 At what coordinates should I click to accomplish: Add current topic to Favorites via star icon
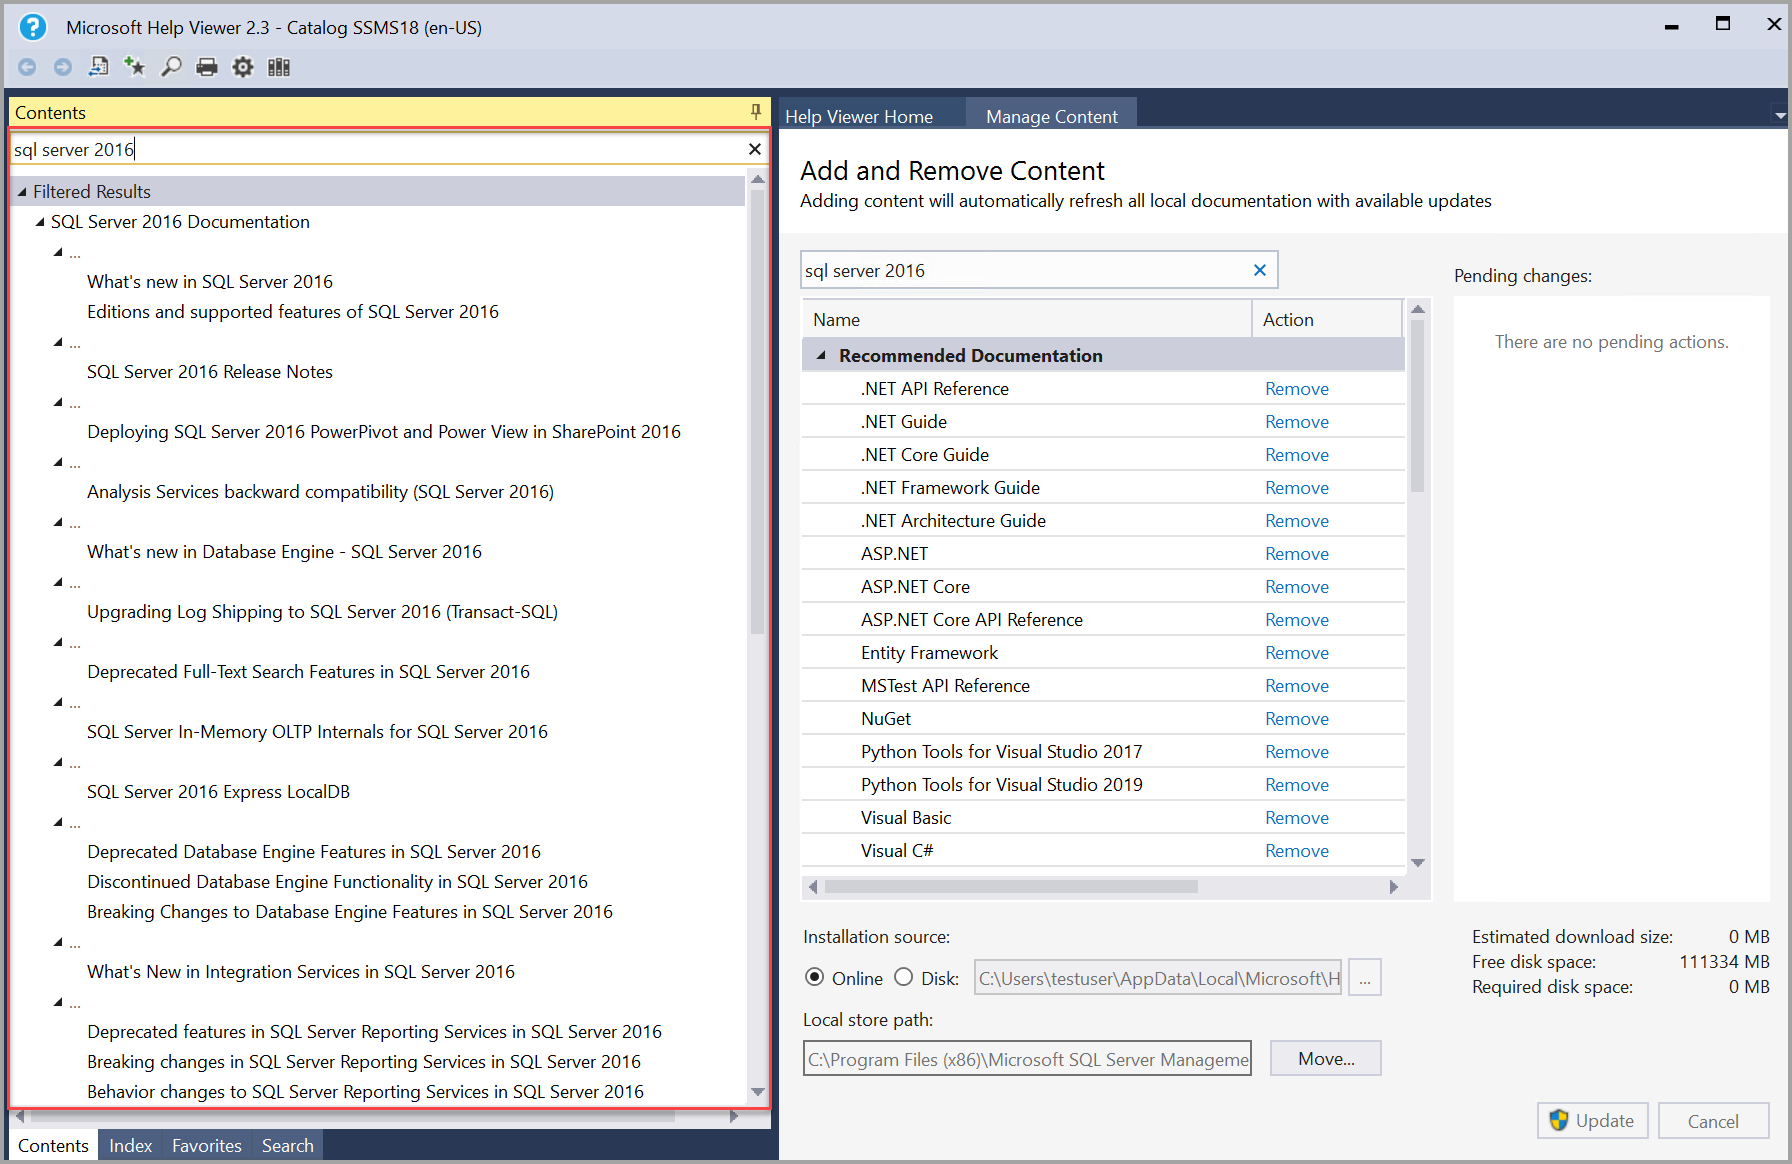pos(135,66)
